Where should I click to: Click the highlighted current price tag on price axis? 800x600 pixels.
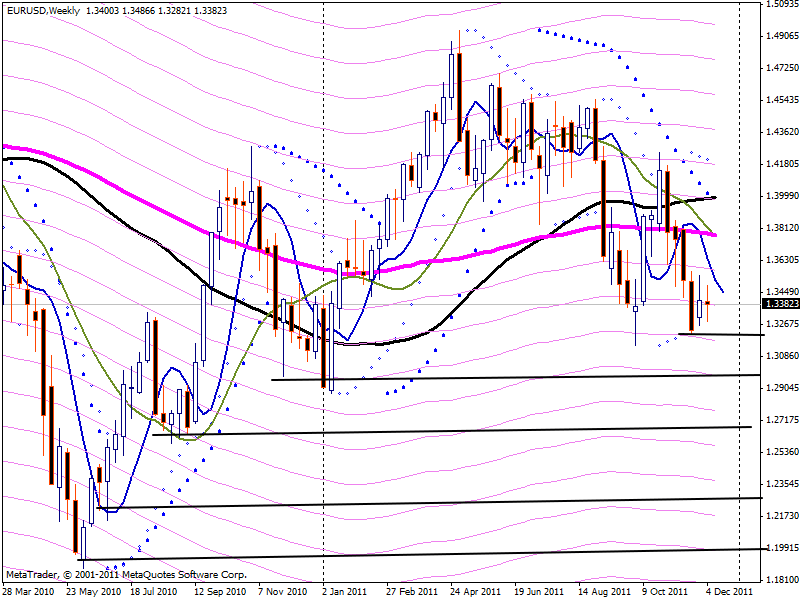click(781, 304)
